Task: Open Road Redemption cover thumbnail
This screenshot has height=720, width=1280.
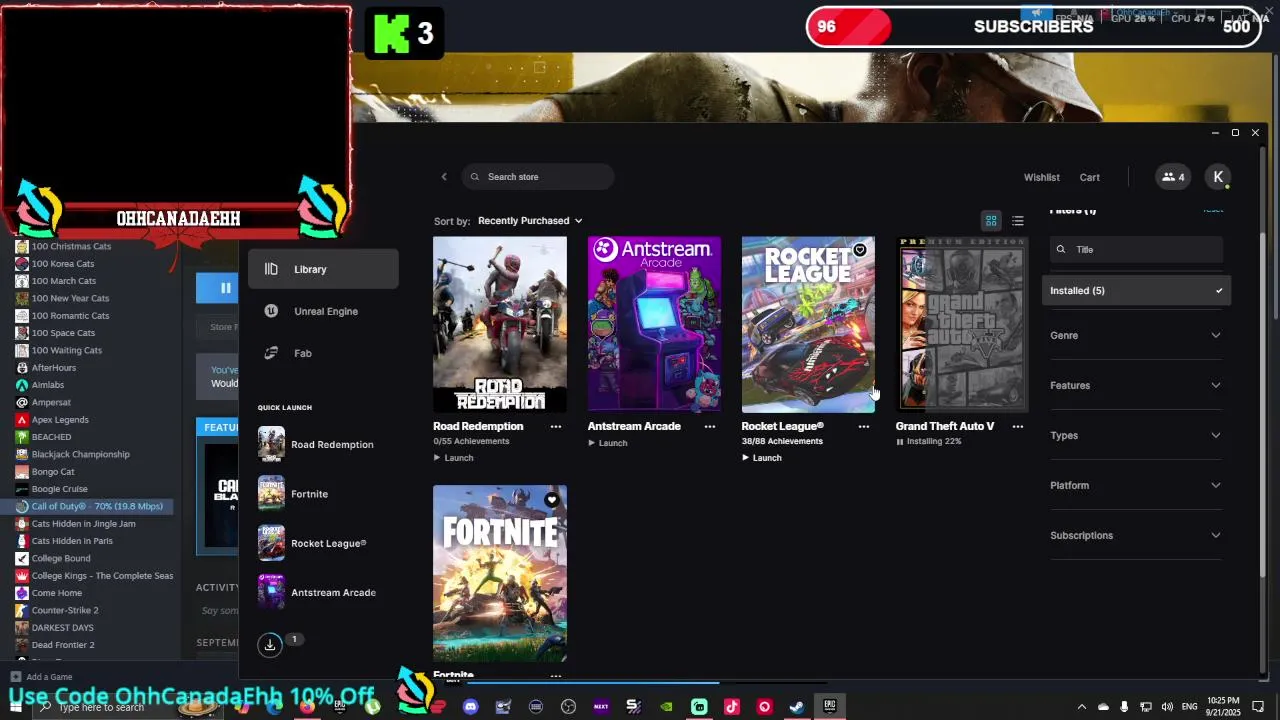Action: pyautogui.click(x=500, y=325)
